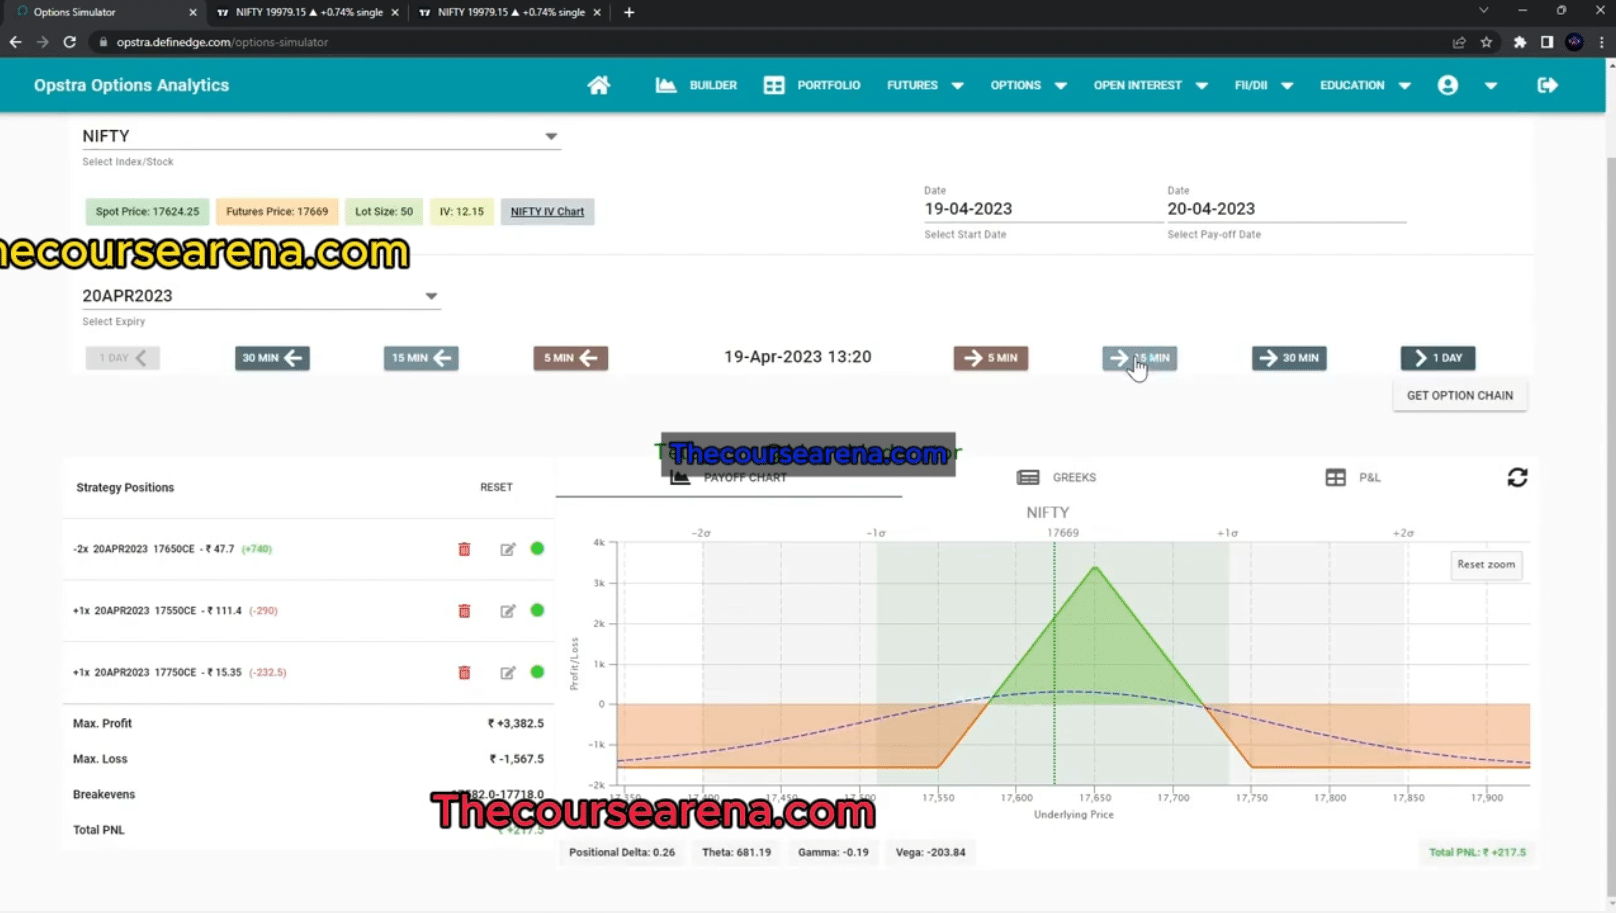Open browser profile avatar
This screenshot has width=1616, height=913.
click(x=1574, y=42)
